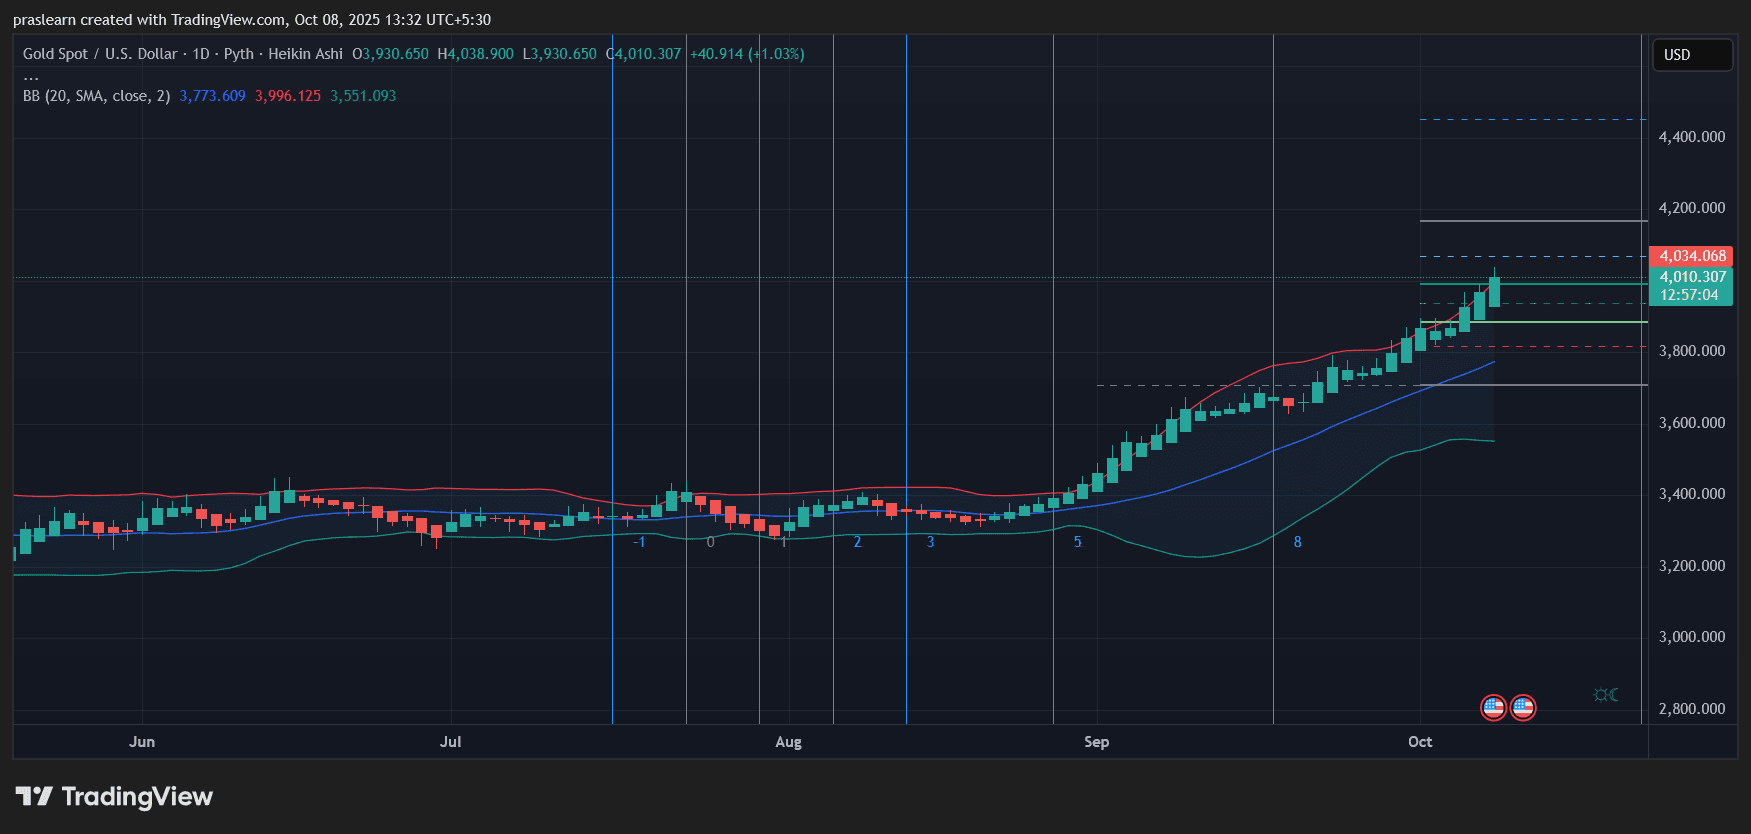Click the 4,400.000 level on price axis
Screen dimensions: 1751x834
tap(1691, 137)
